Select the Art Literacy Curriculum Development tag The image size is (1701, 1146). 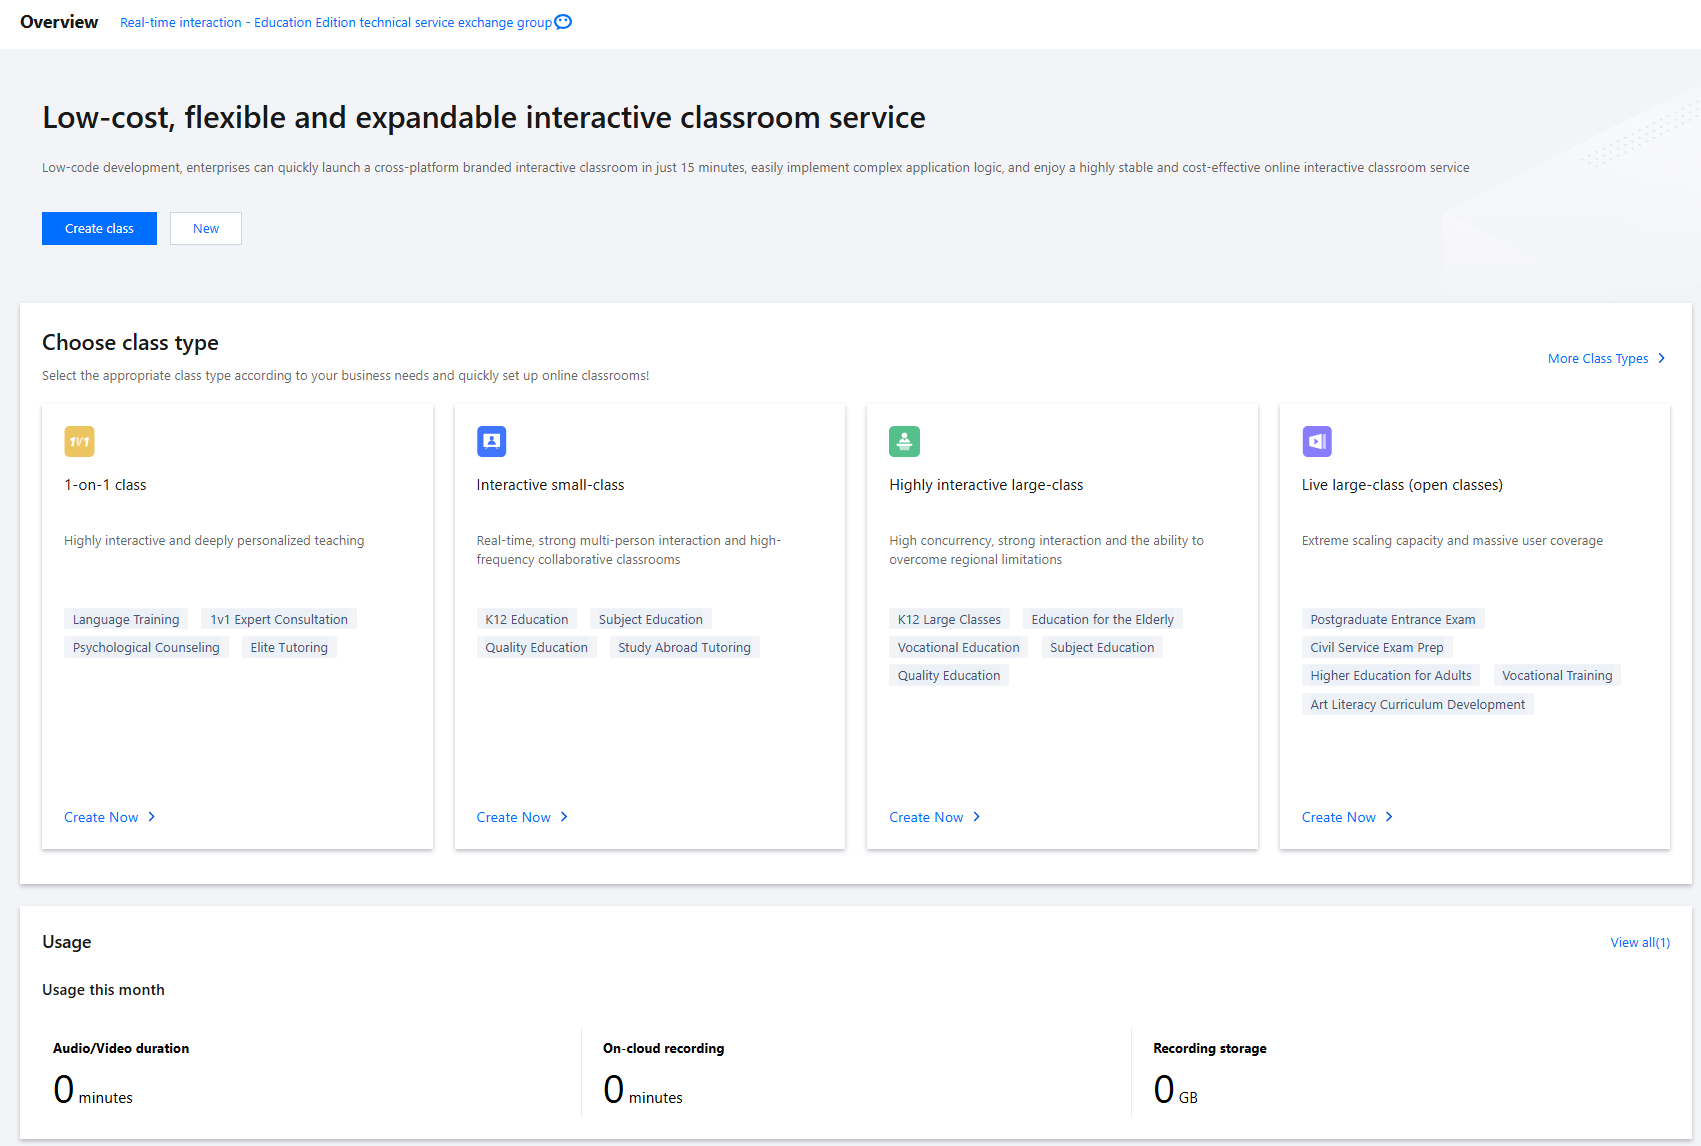point(1417,705)
